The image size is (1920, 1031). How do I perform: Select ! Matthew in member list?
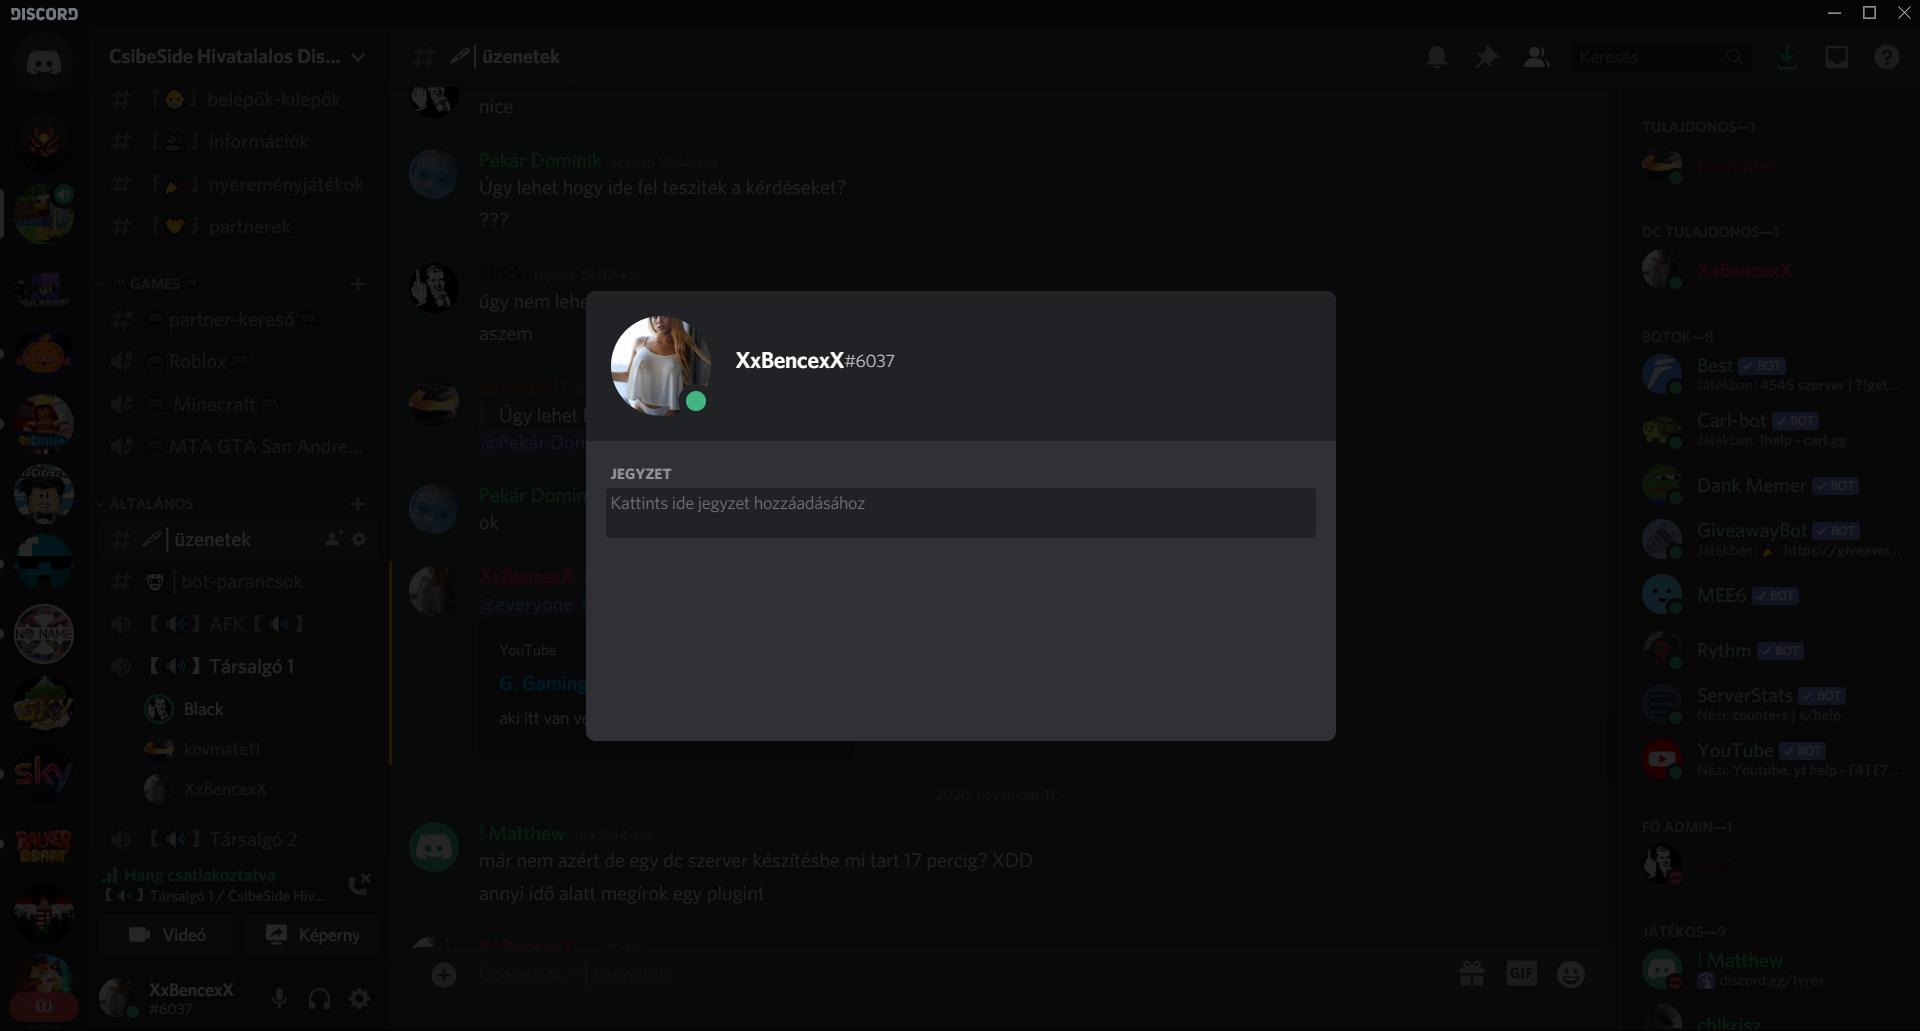pos(1772,970)
